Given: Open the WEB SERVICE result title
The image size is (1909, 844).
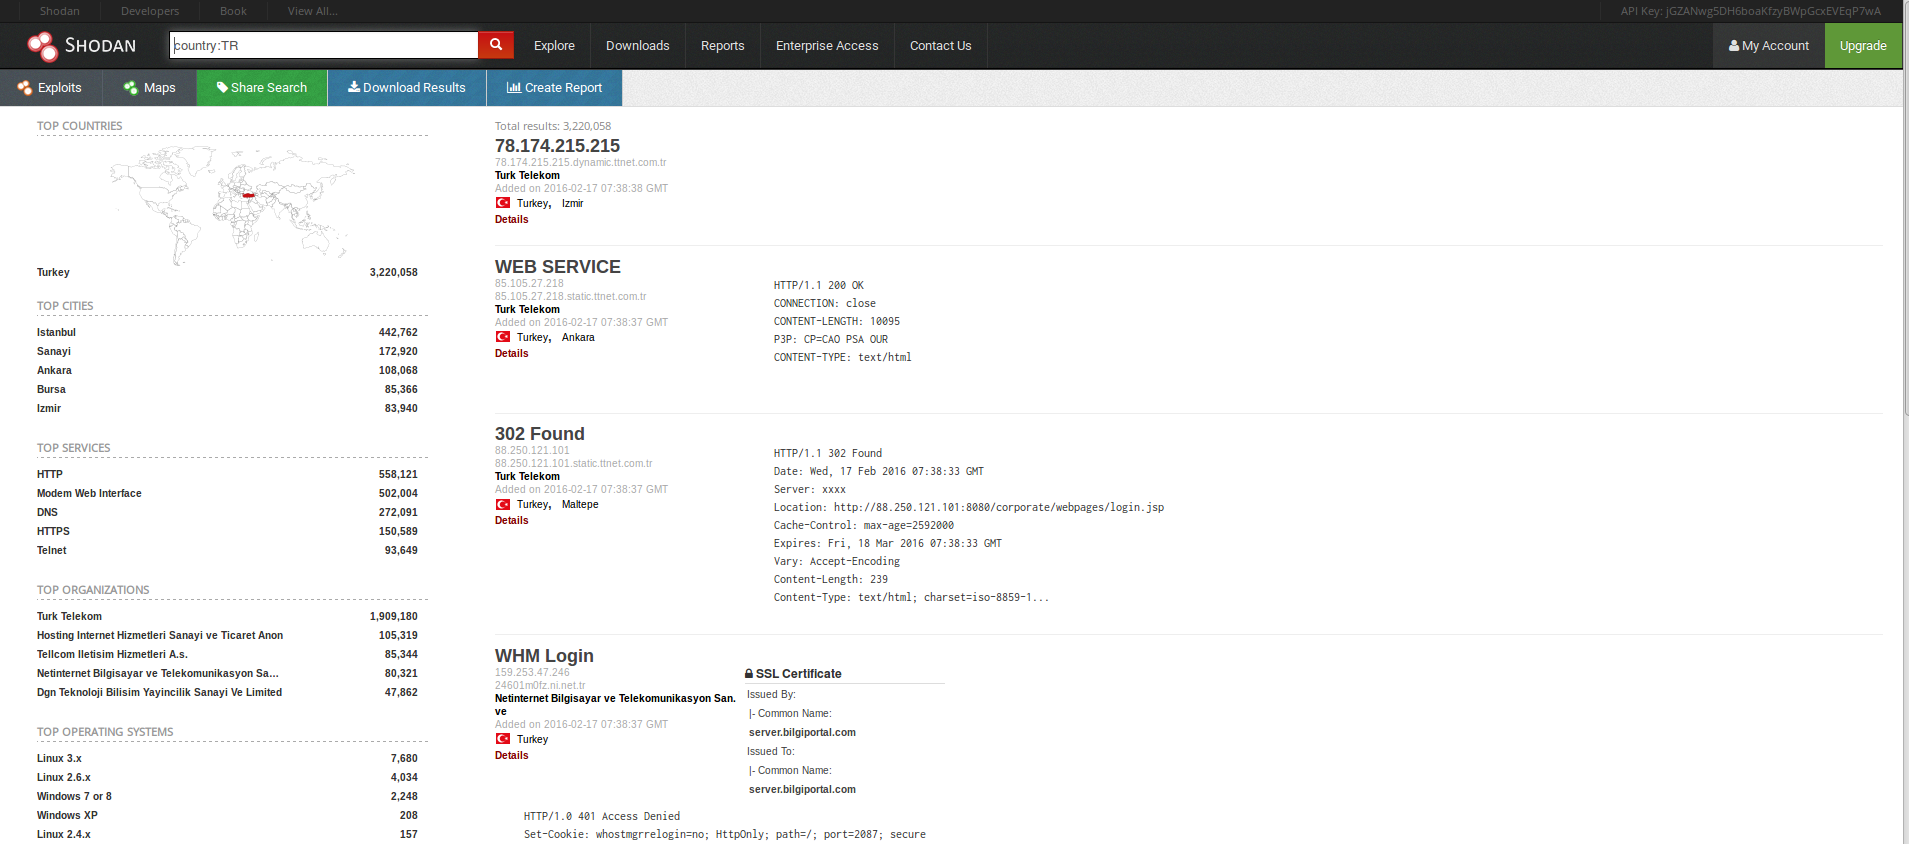Looking at the screenshot, I should [x=558, y=267].
